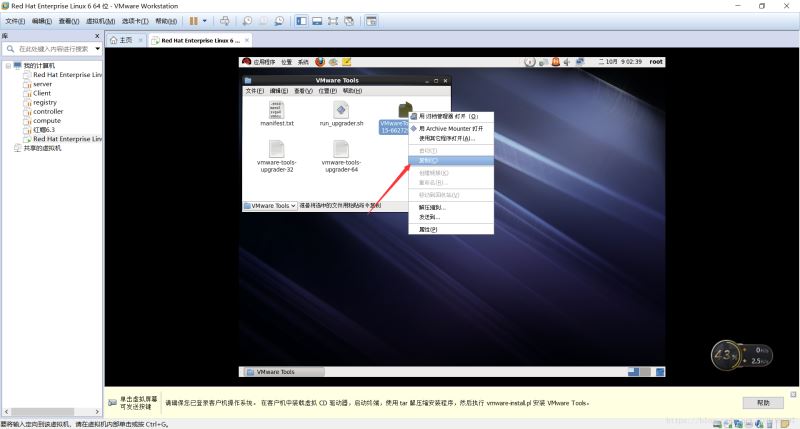Expand the library search filter dropdown
The width and height of the screenshot is (800, 429).
[x=96, y=48]
